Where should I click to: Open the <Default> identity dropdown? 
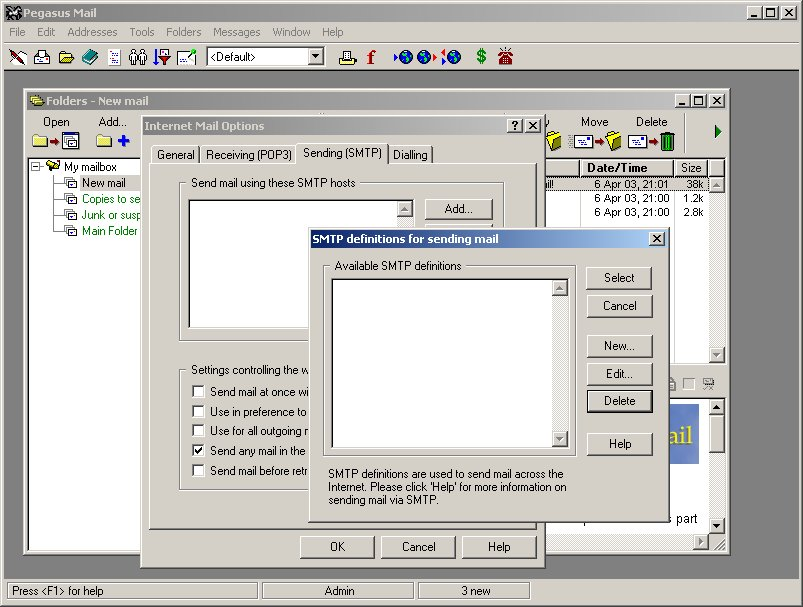pos(316,57)
